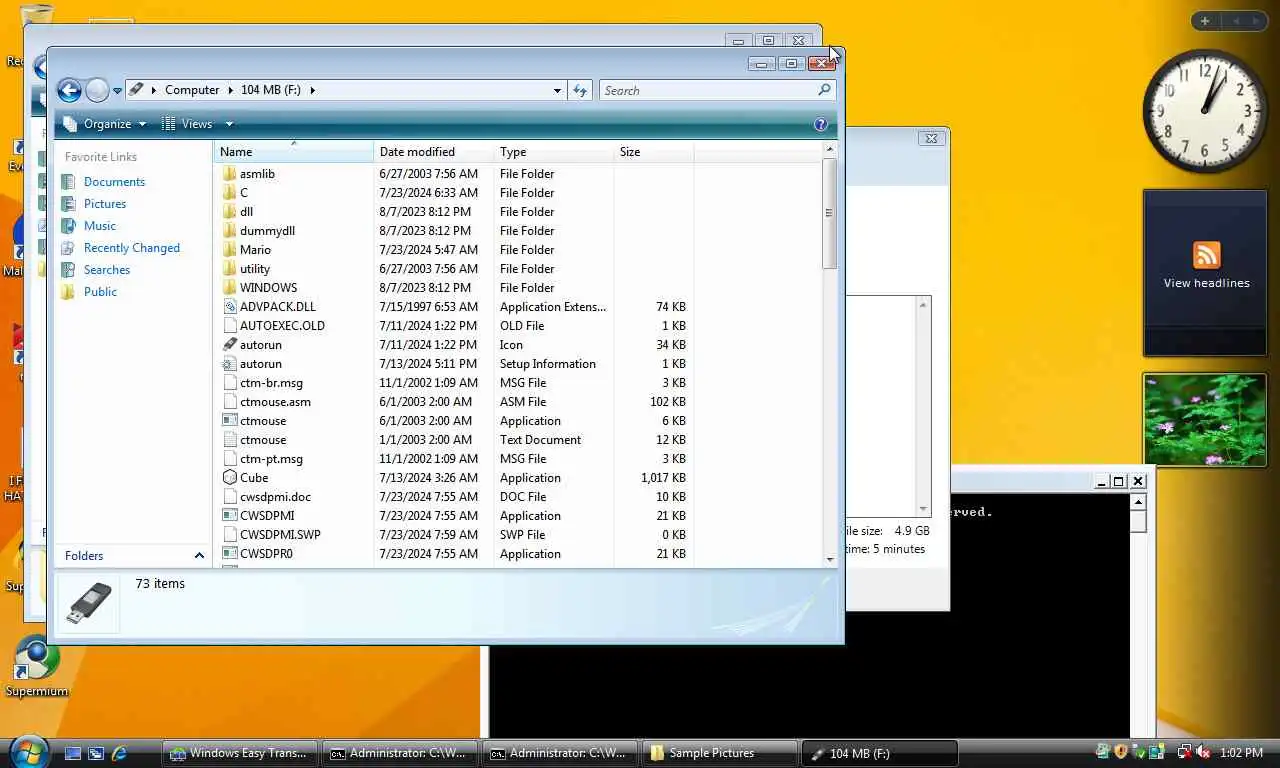Click the Supermium desktop shortcut
Viewport: 1280px width, 768px height.
pos(37,668)
